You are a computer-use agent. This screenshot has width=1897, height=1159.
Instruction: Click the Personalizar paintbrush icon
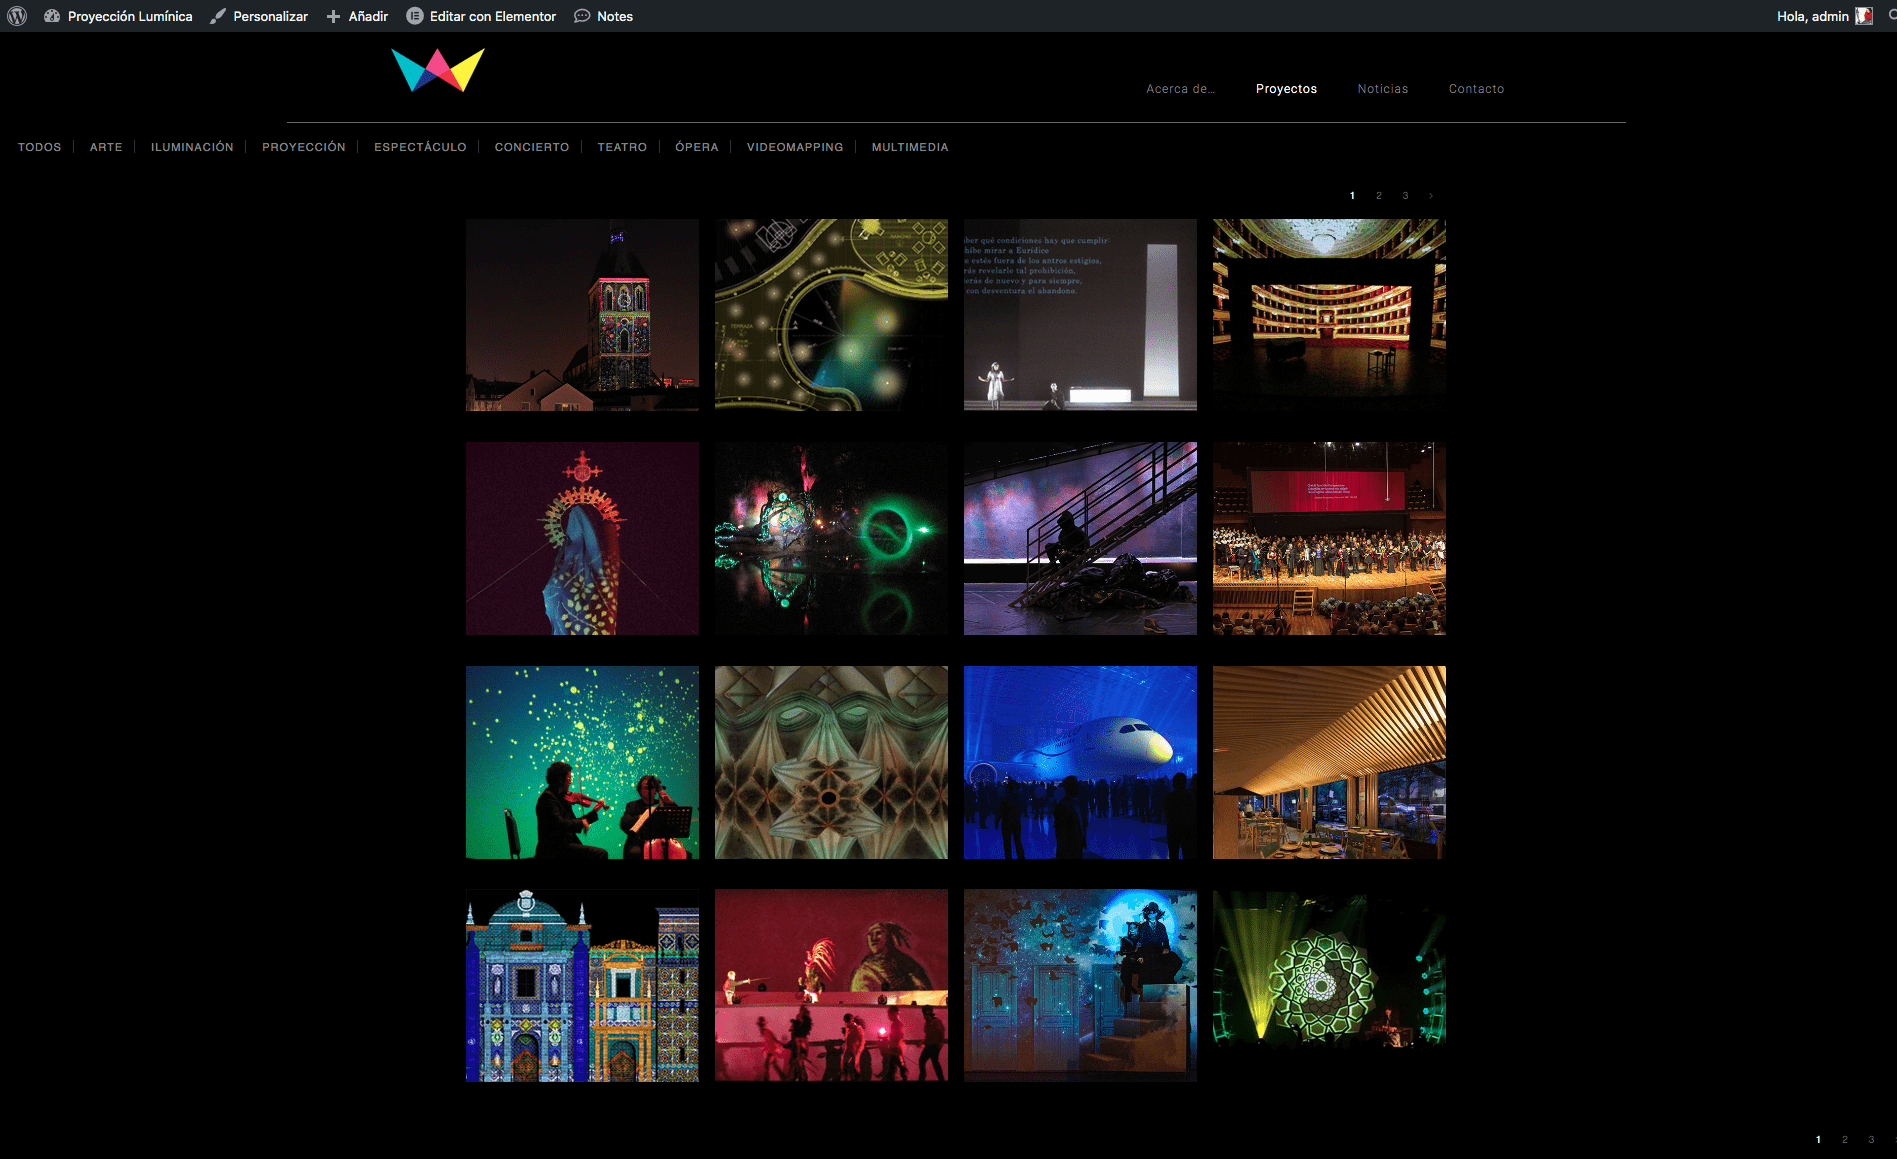click(x=218, y=16)
